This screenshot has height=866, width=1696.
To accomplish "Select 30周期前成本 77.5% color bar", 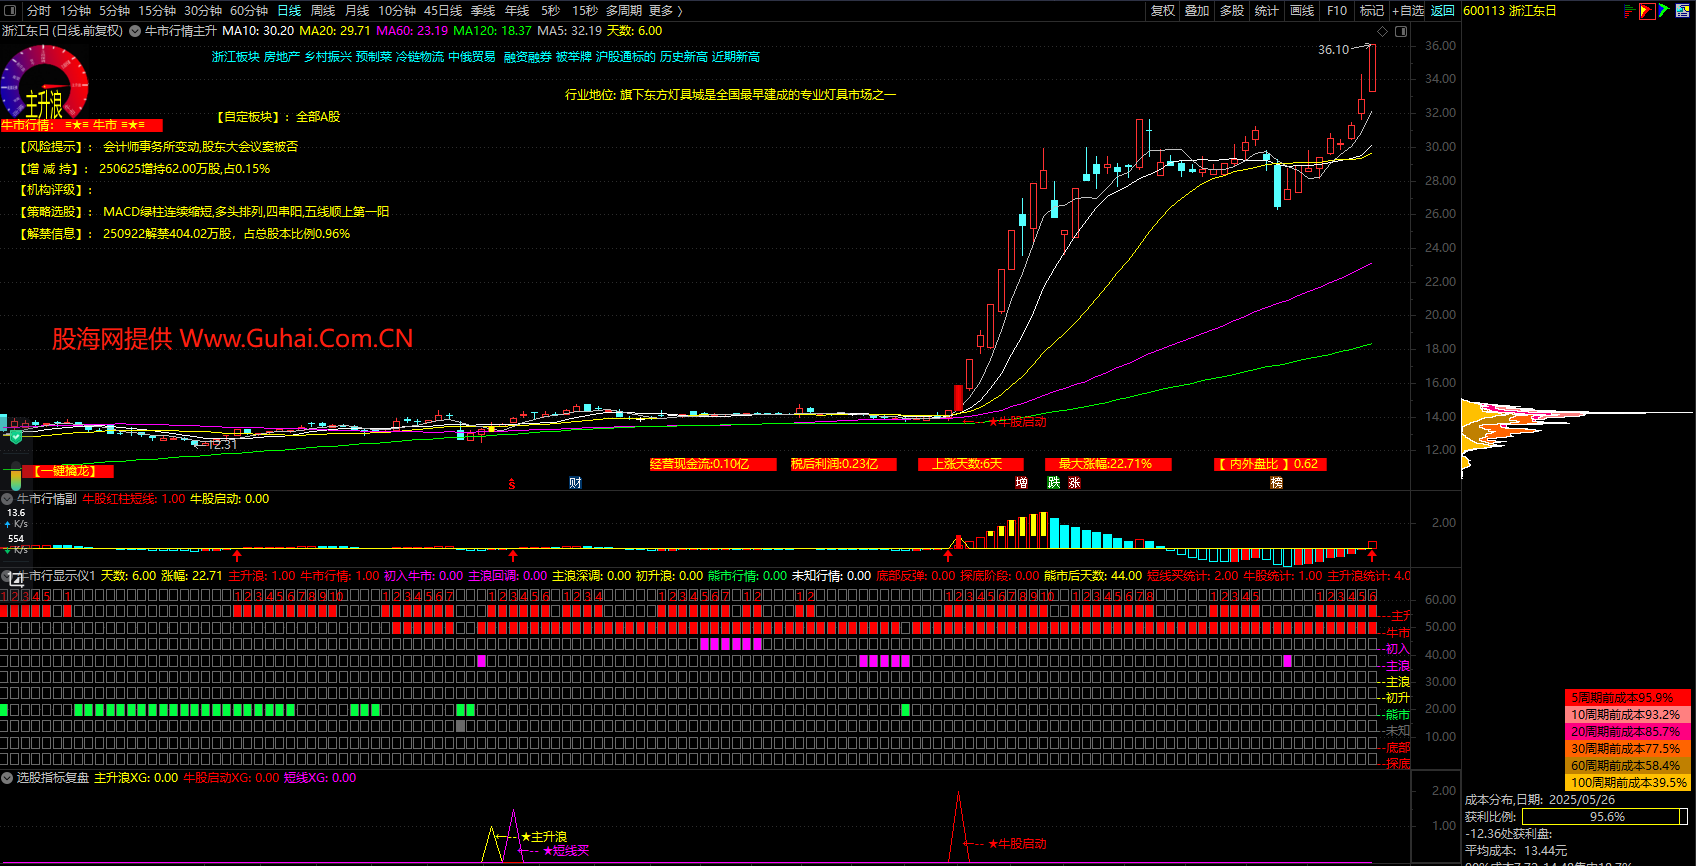I will tap(1627, 748).
